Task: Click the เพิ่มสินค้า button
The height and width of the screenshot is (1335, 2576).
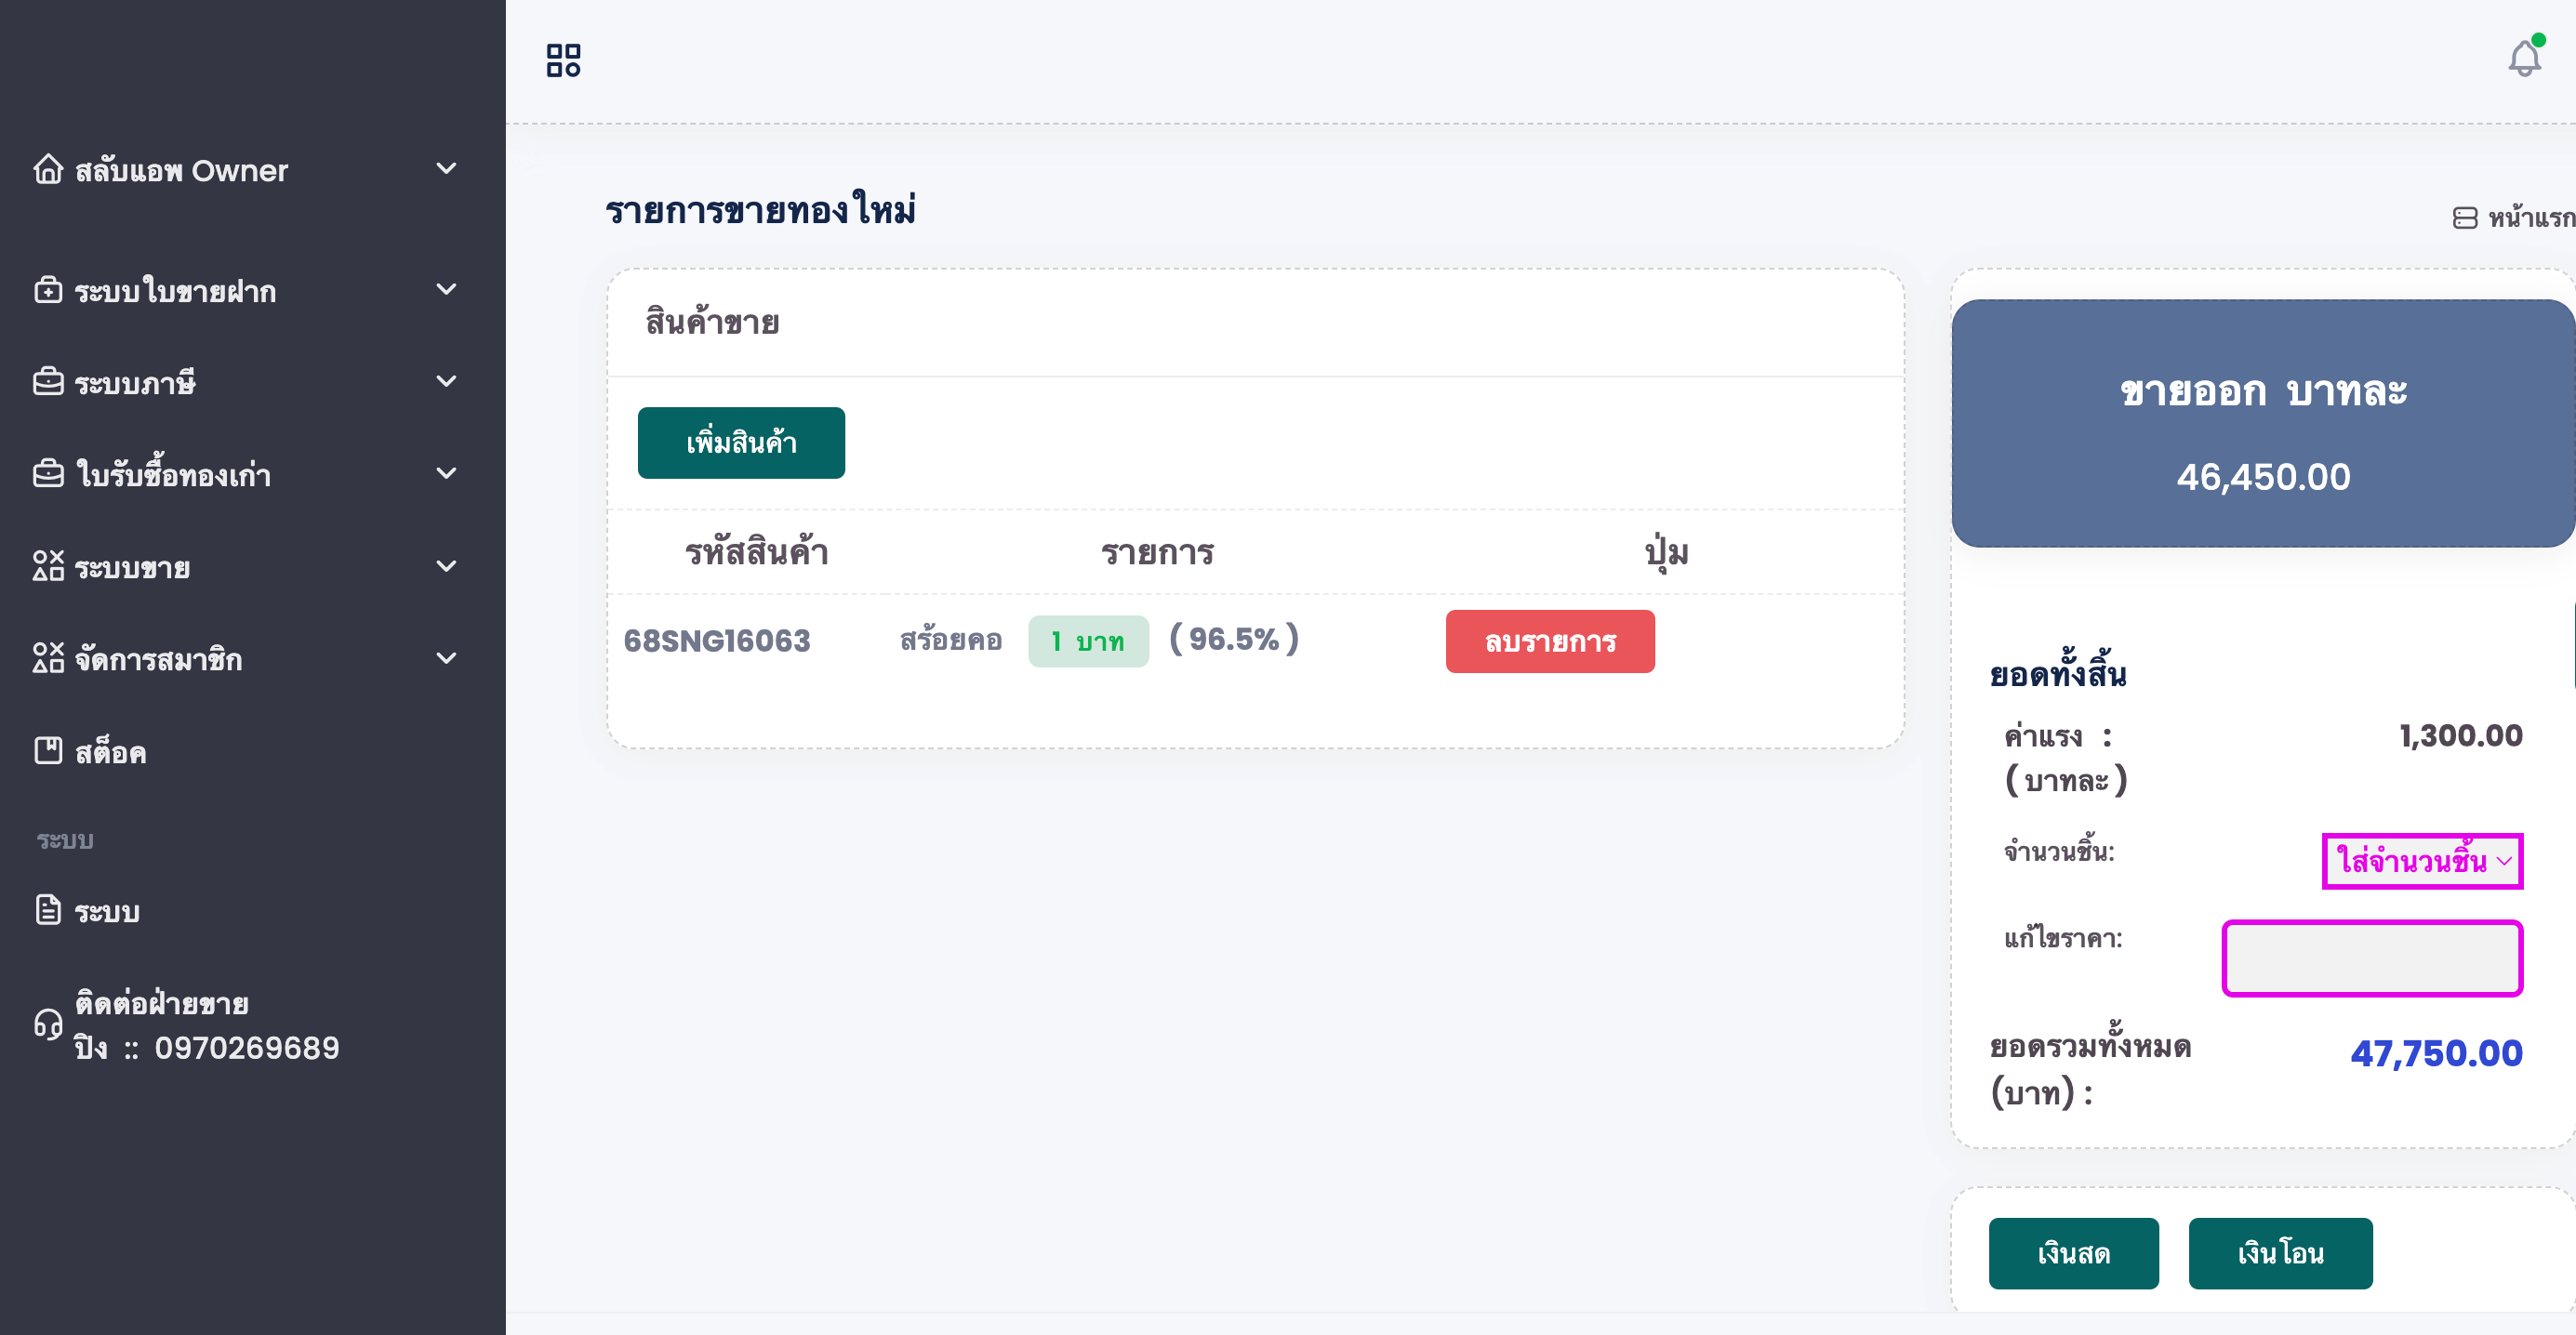Action: pyautogui.click(x=741, y=443)
